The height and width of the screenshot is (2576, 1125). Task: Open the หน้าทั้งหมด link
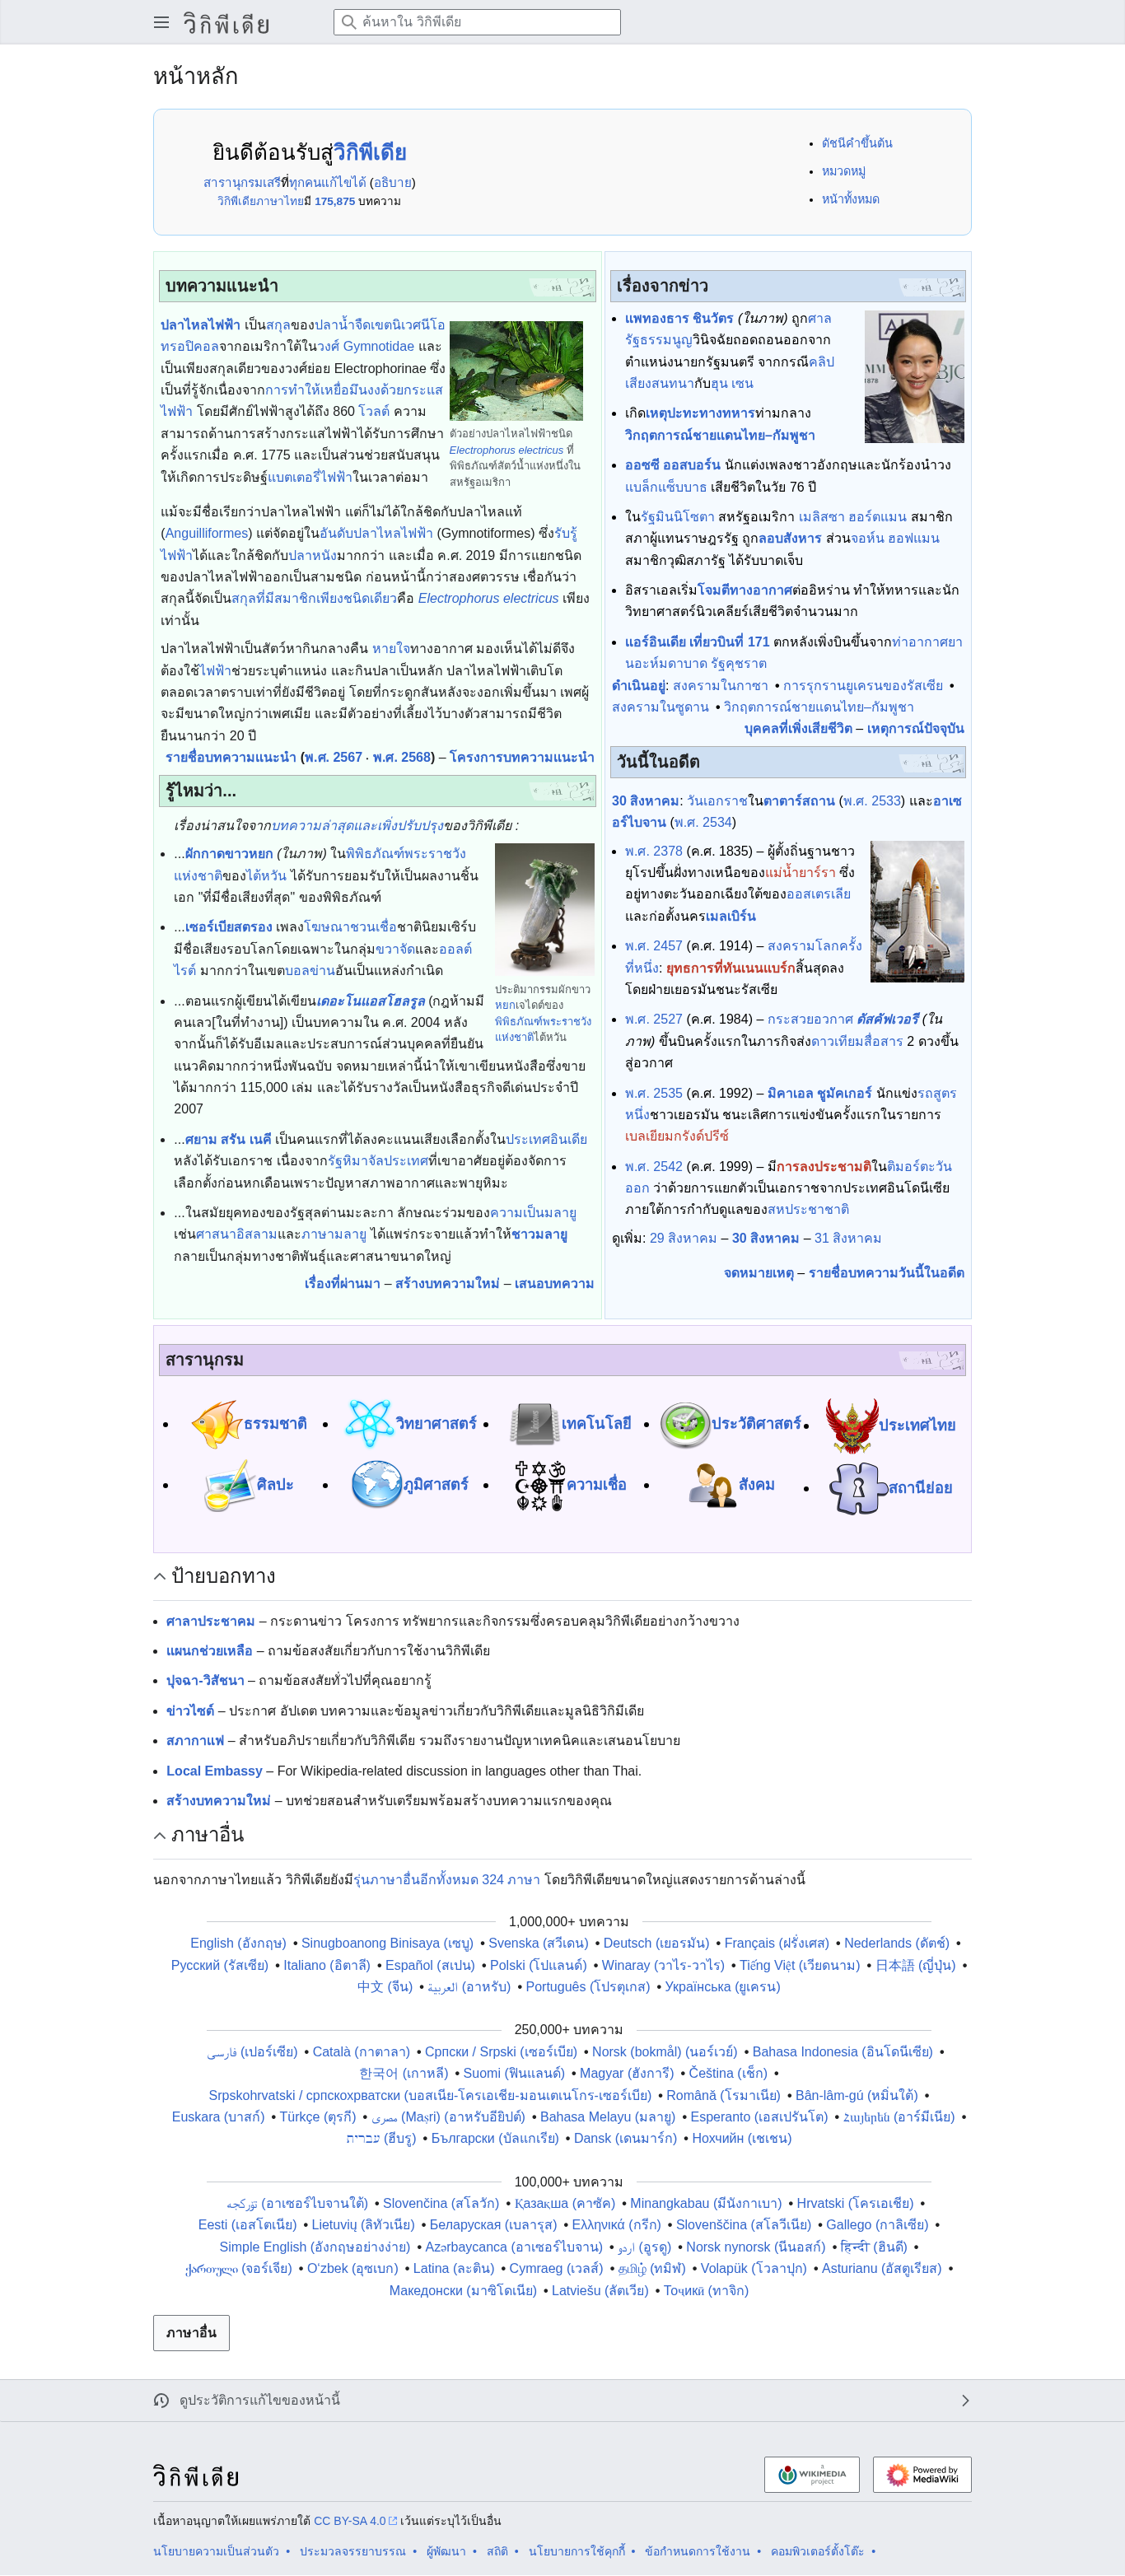850,199
